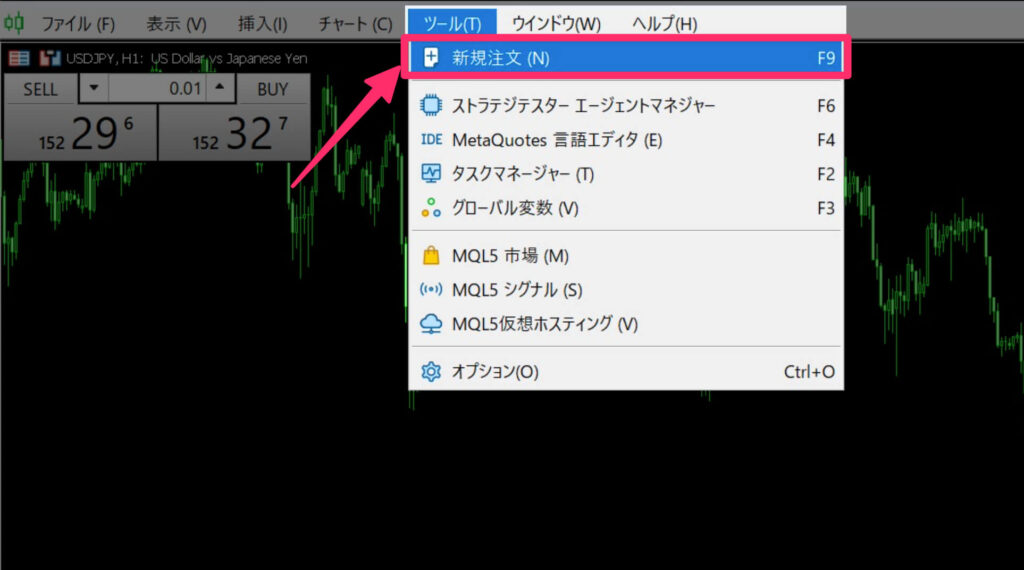Screen dimensions: 1024x570
Task: Open MQL5 市場 (M)
Action: 626,255
